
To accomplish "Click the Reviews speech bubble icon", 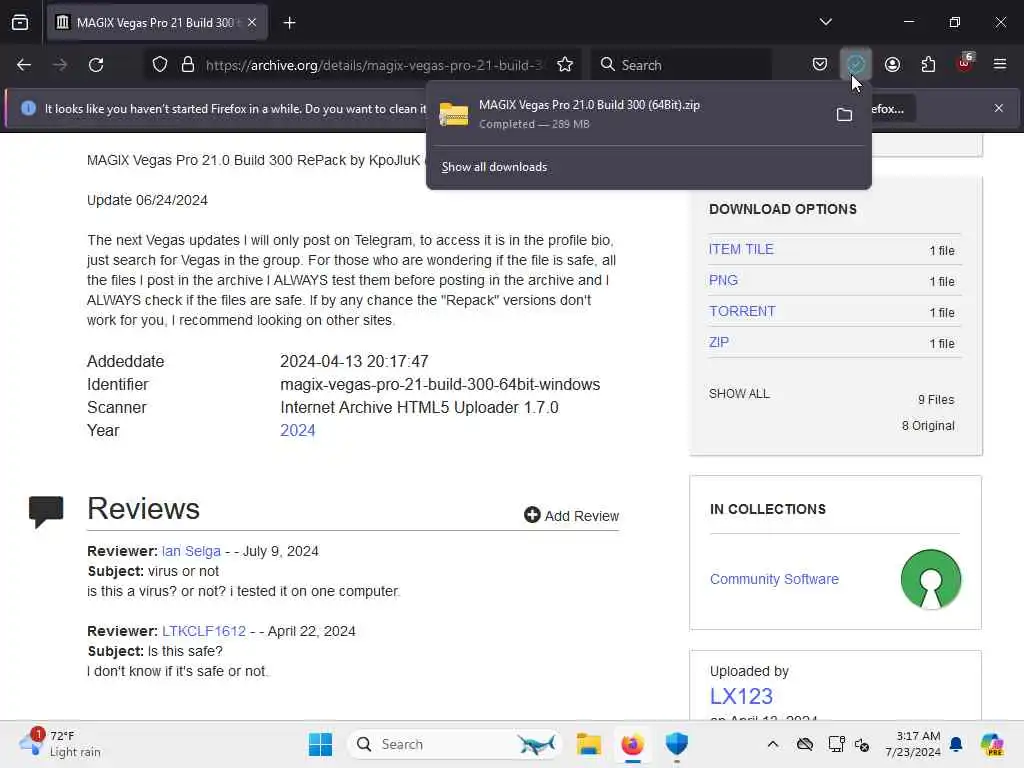I will pos(46,511).
